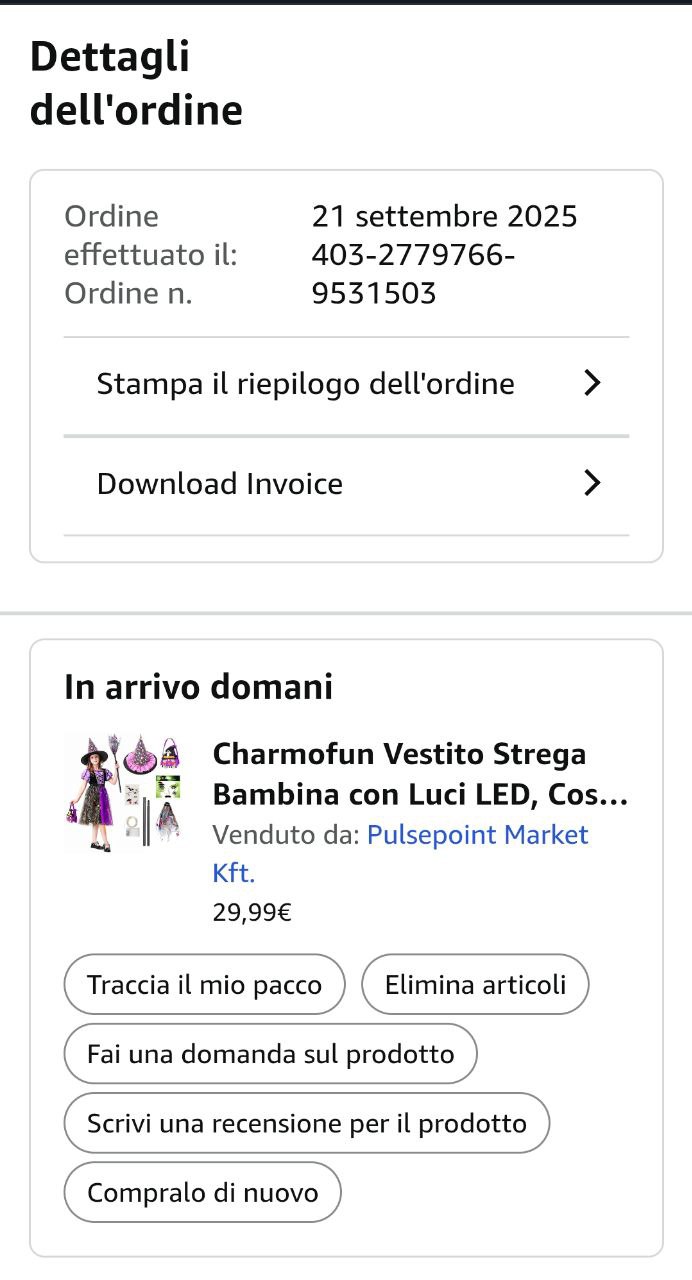Choose Fai una domanda sul prodotto
Screen dimensions: 692x1280
pyautogui.click(x=270, y=1054)
